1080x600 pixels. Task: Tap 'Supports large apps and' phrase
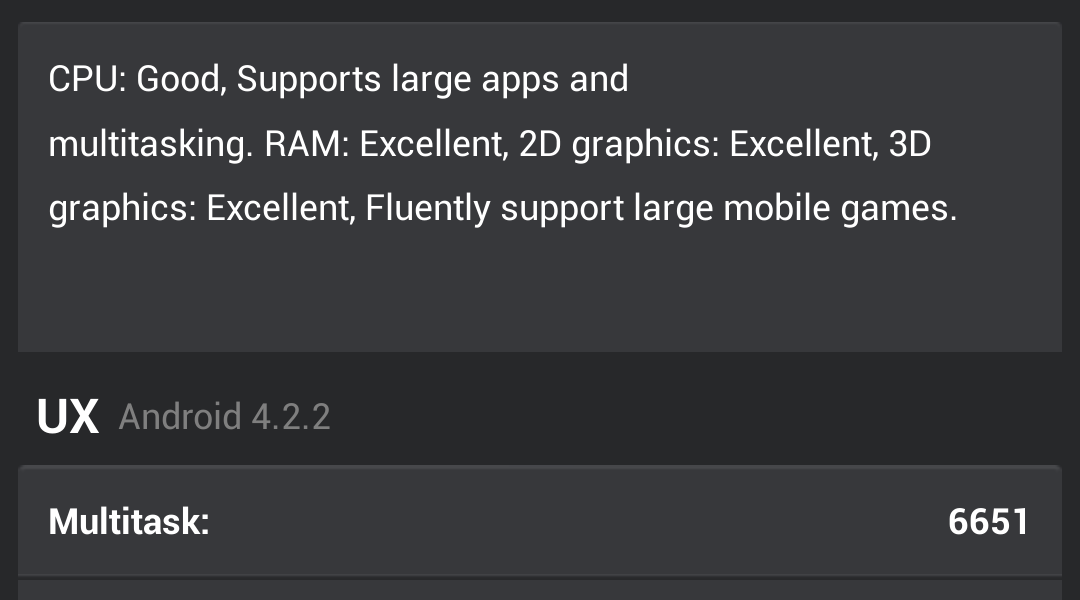[x=432, y=79]
